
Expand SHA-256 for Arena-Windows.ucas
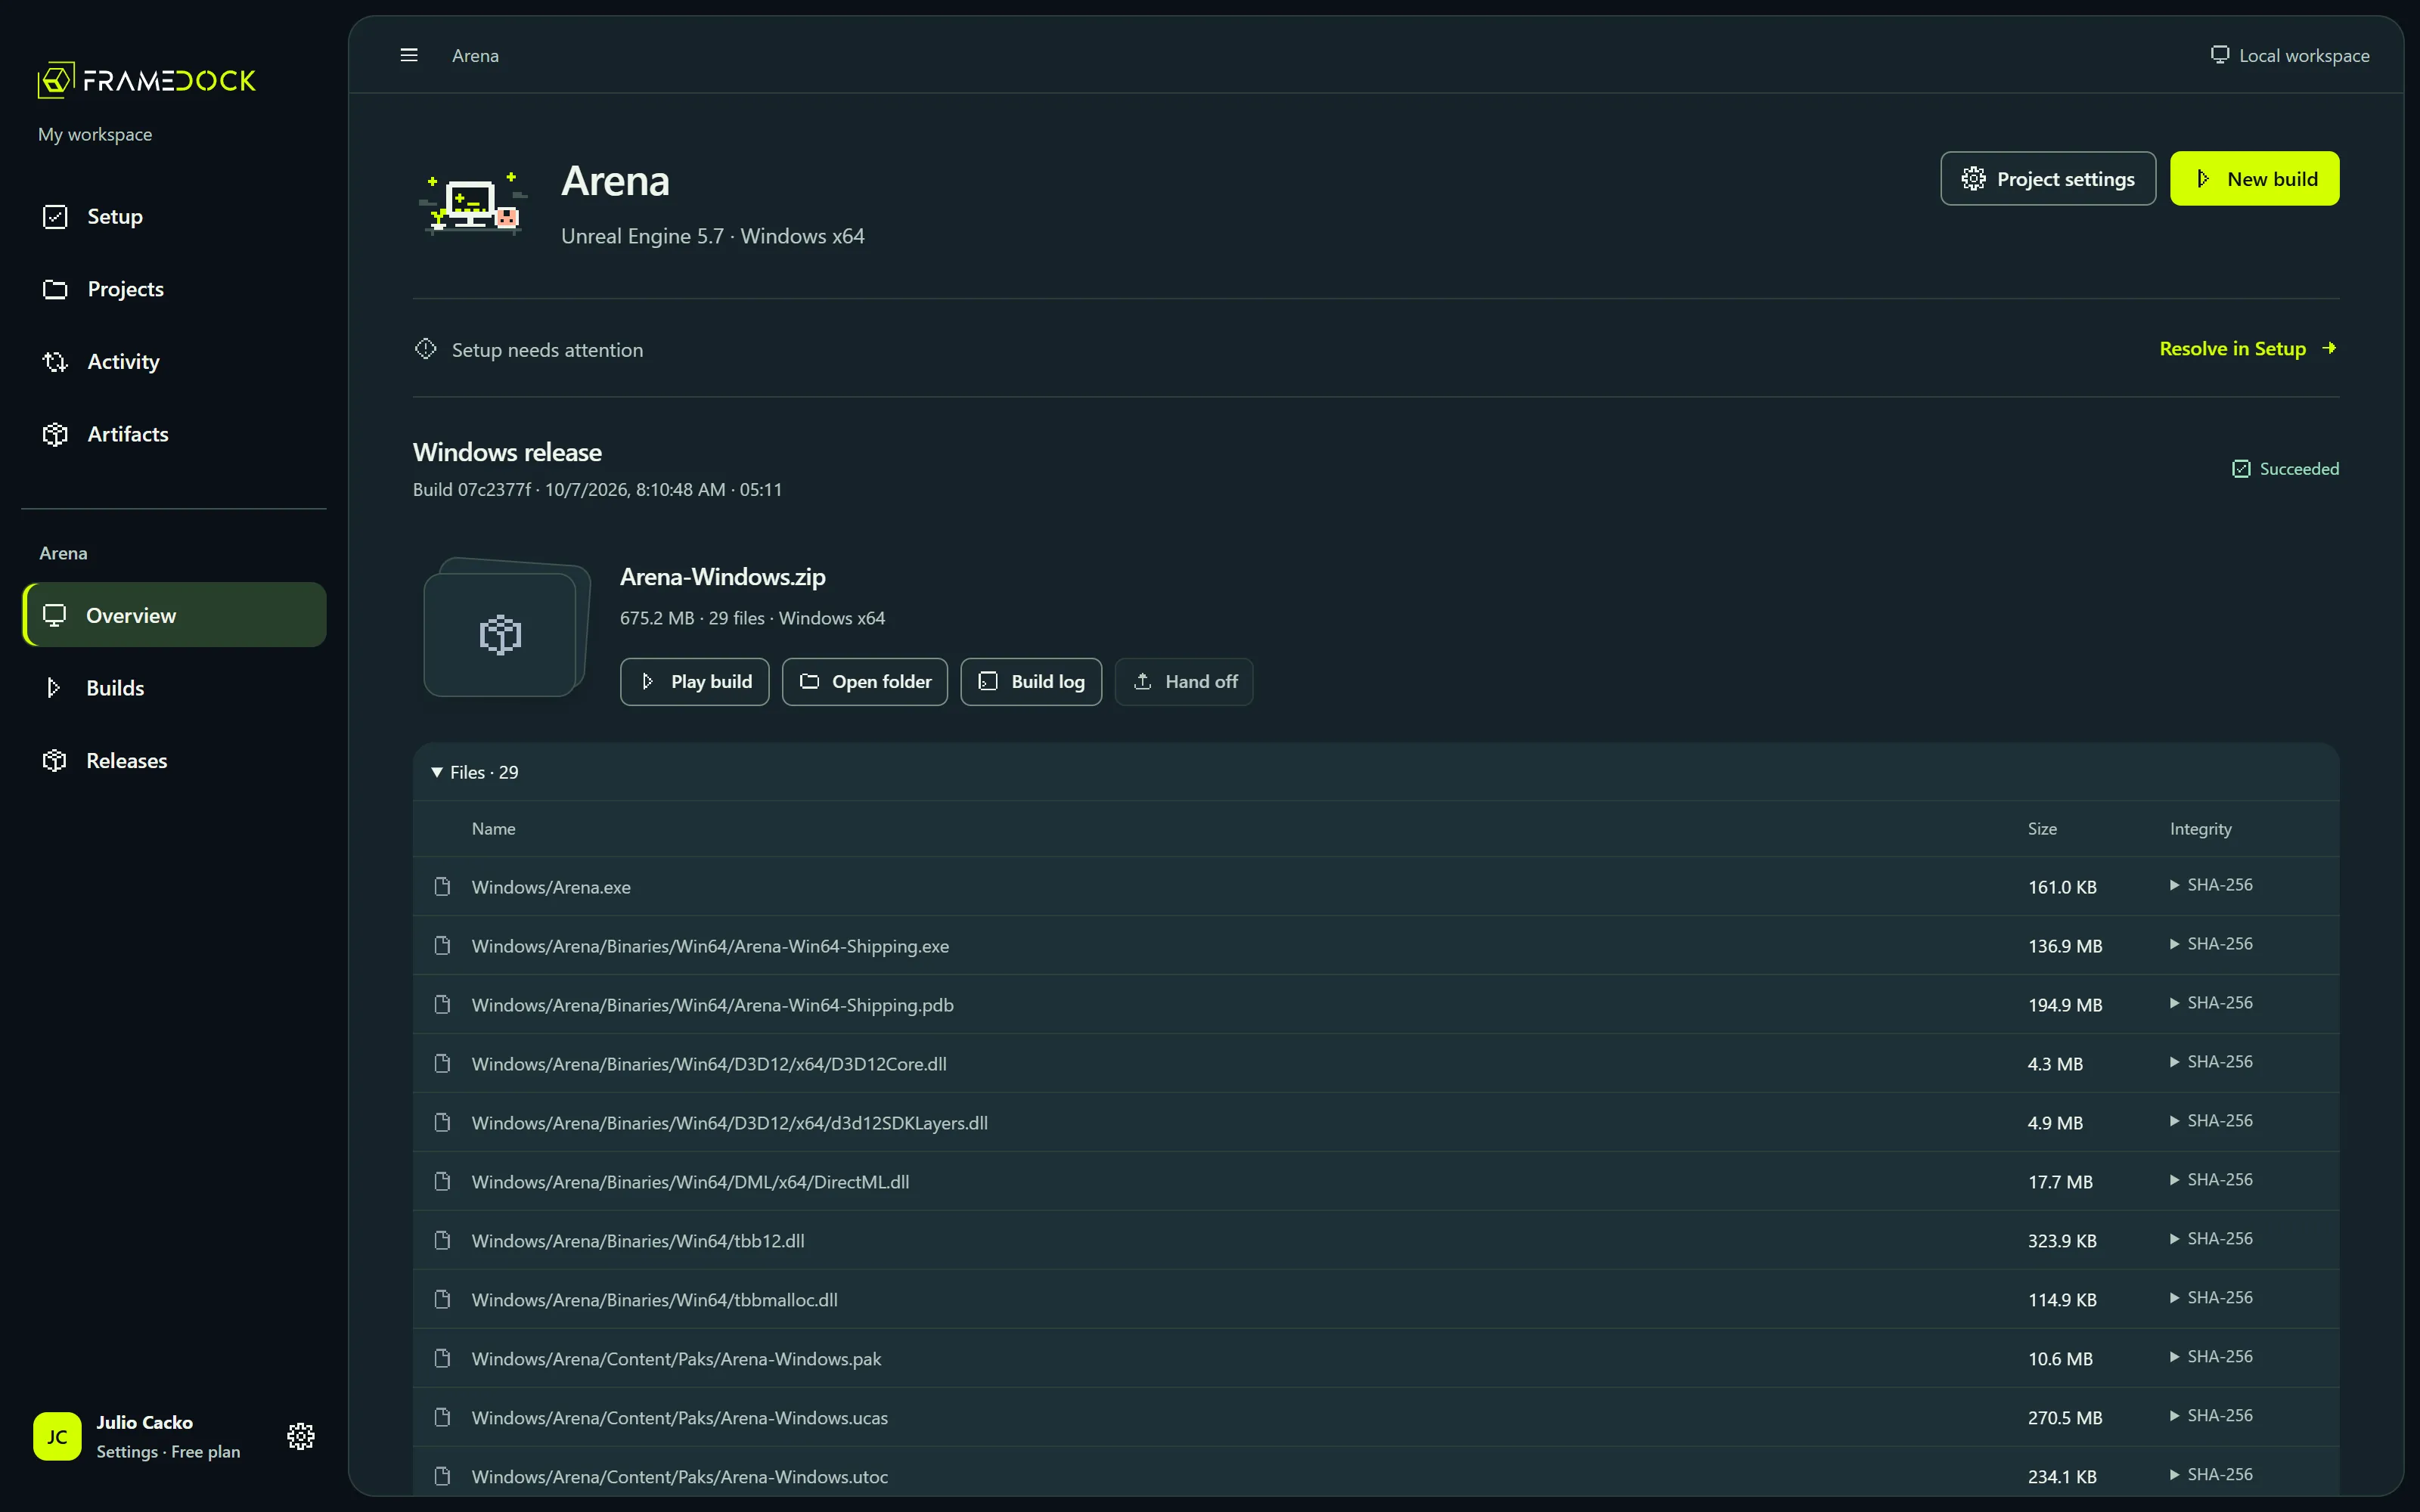pyautogui.click(x=2211, y=1416)
